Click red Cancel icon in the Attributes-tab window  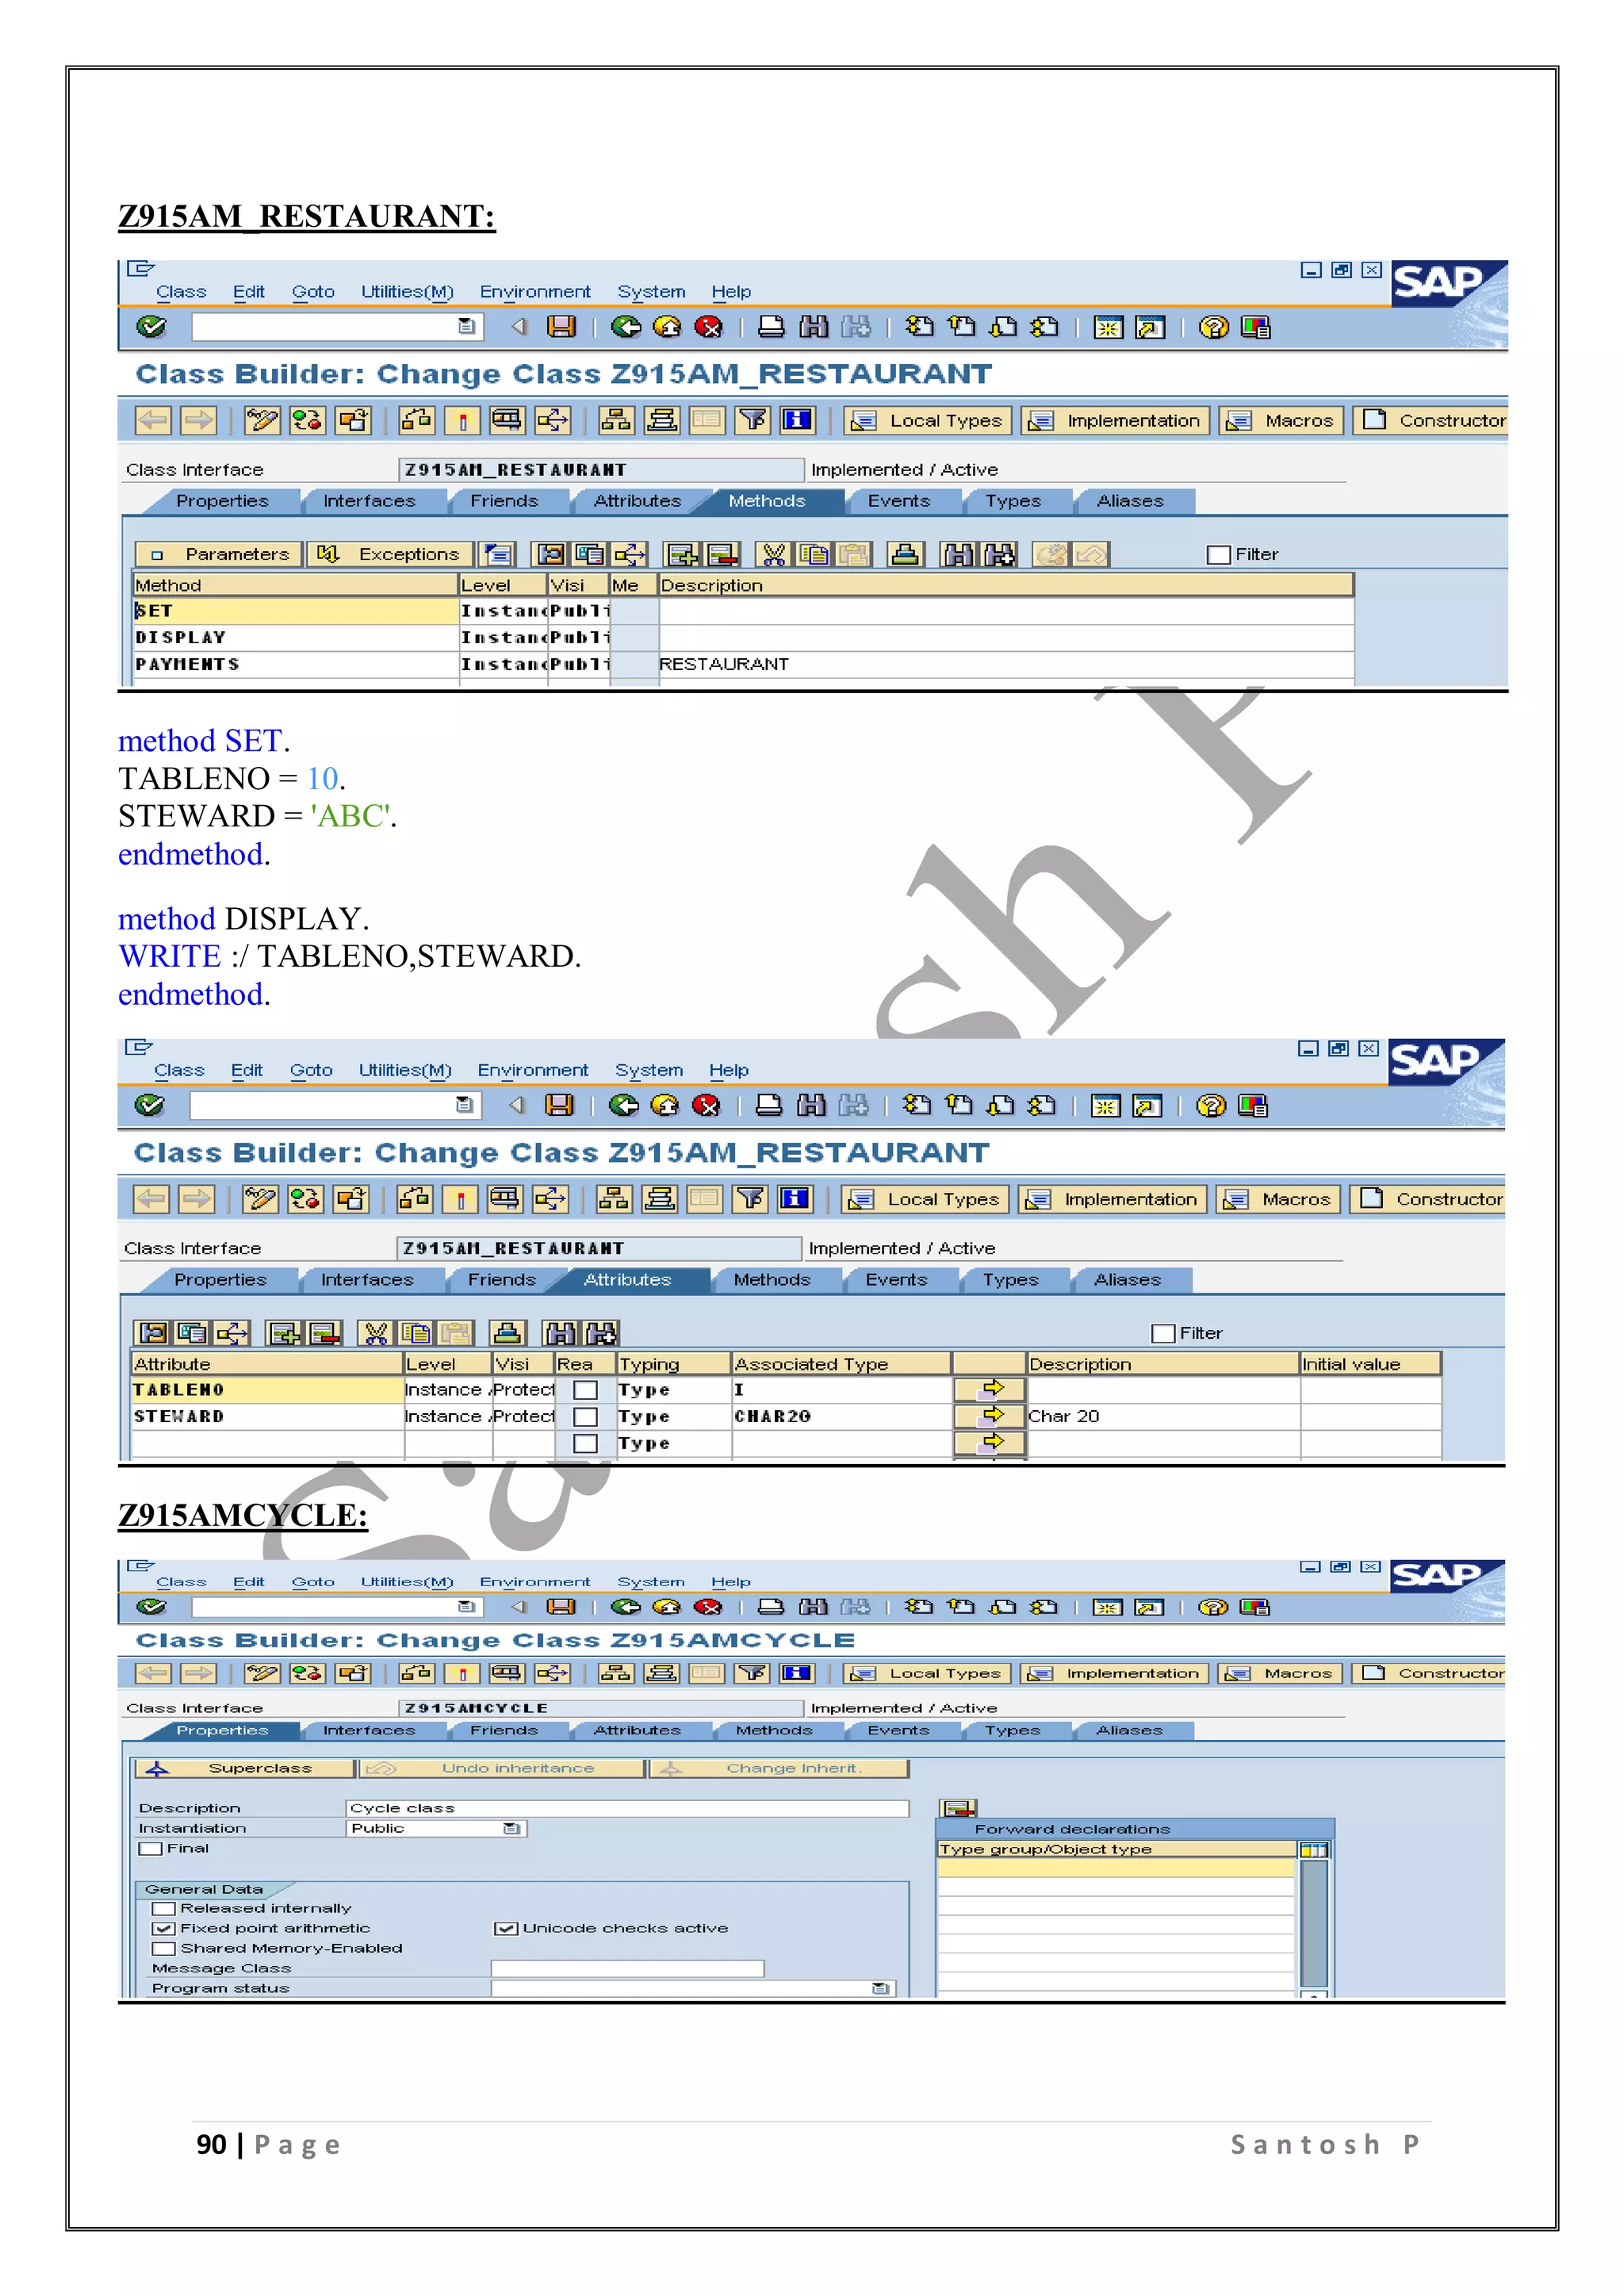pos(706,1105)
